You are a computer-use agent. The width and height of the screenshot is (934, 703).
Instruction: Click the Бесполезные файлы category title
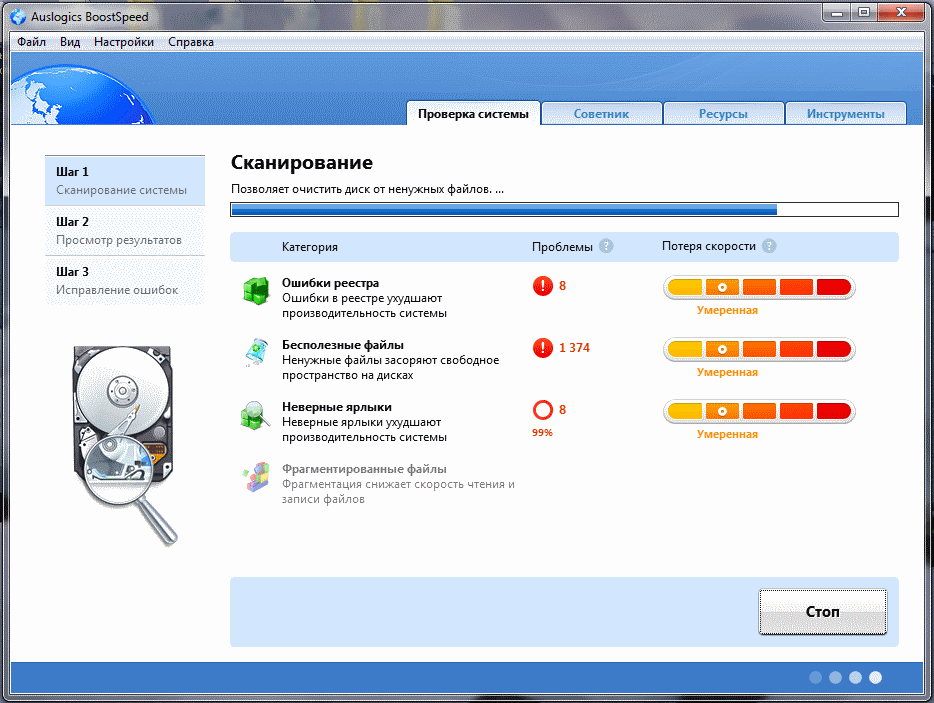pyautogui.click(x=343, y=345)
